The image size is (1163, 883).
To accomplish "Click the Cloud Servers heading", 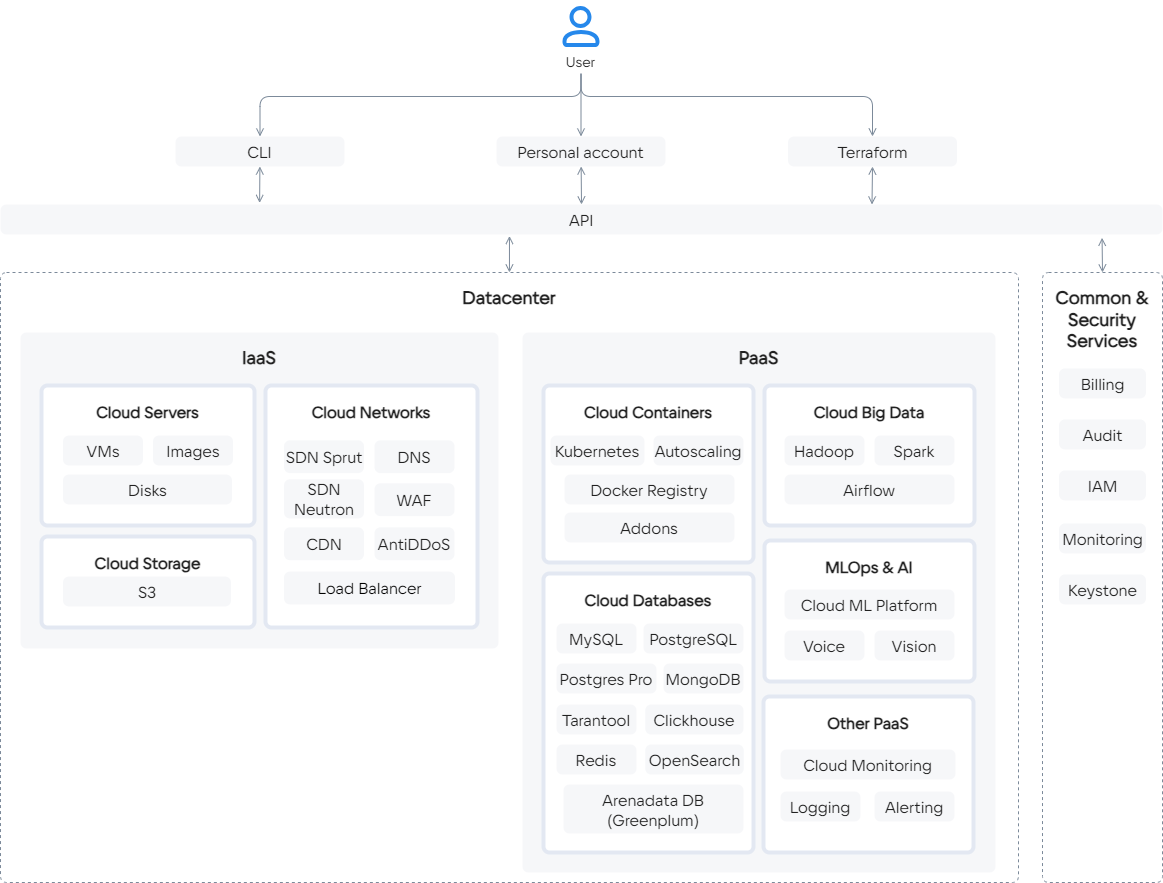I will (148, 413).
